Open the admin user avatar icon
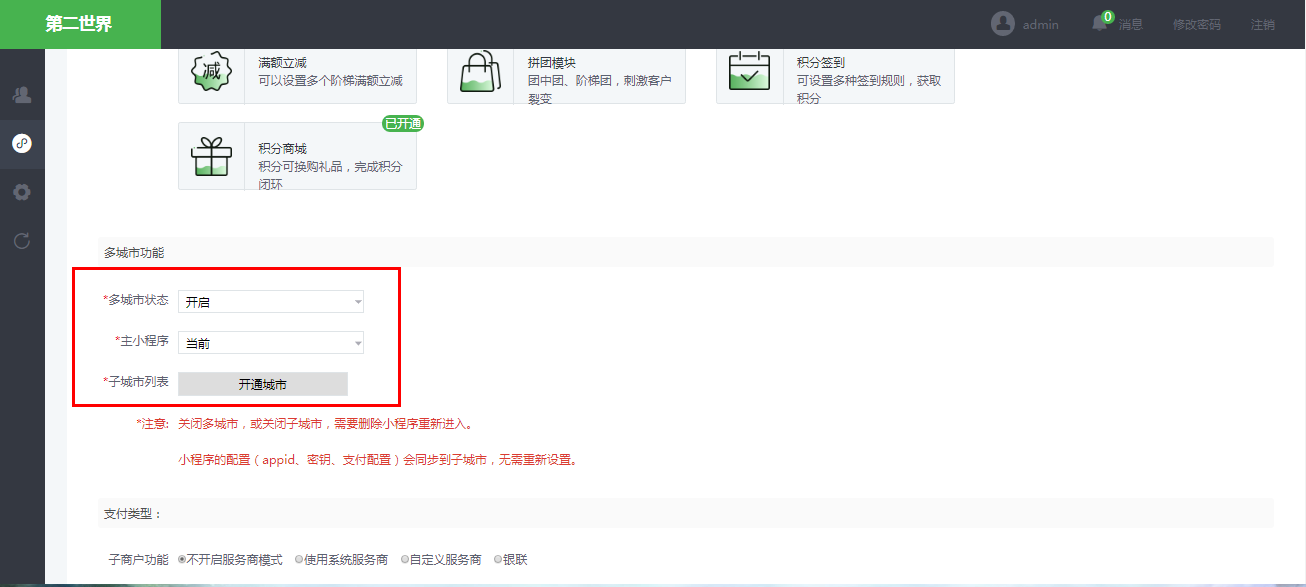 [x=1003, y=24]
